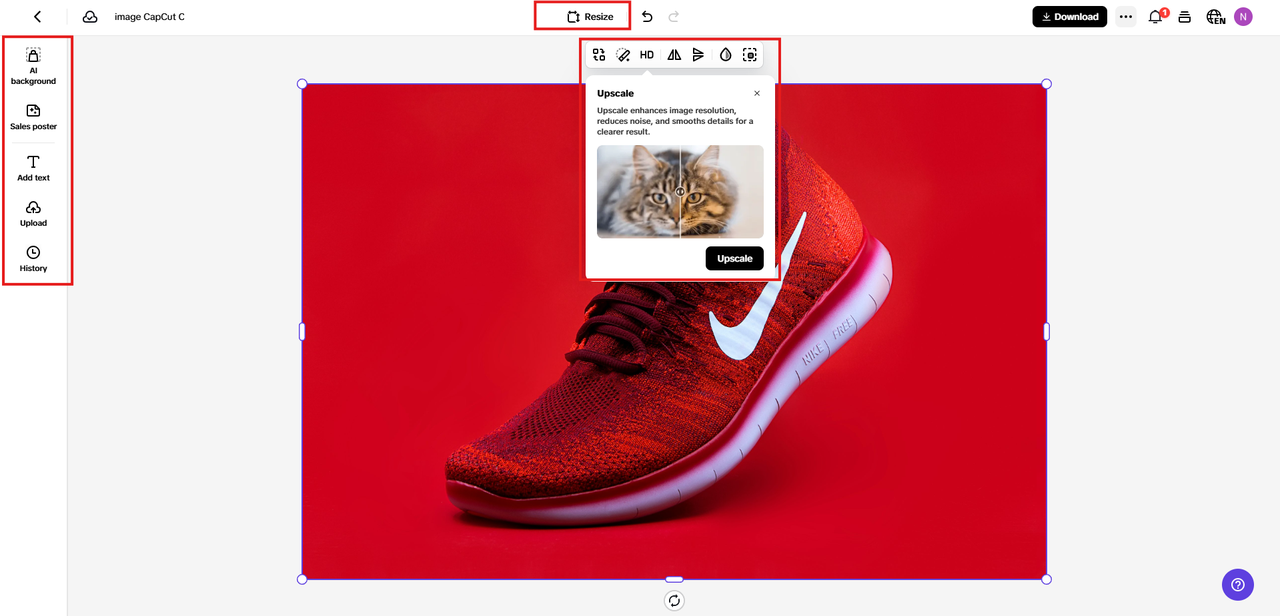Open the user profile avatar N
The width and height of the screenshot is (1280, 616).
pos(1243,17)
